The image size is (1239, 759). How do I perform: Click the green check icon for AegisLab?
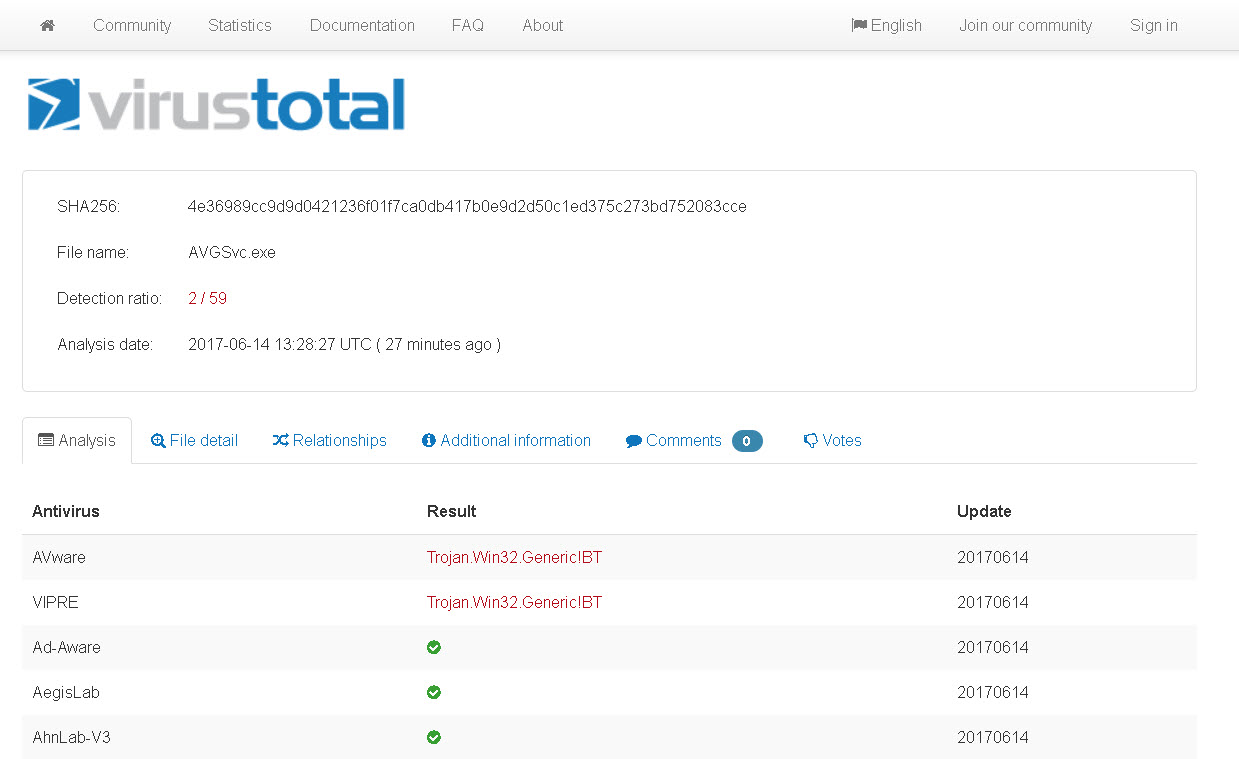[434, 692]
